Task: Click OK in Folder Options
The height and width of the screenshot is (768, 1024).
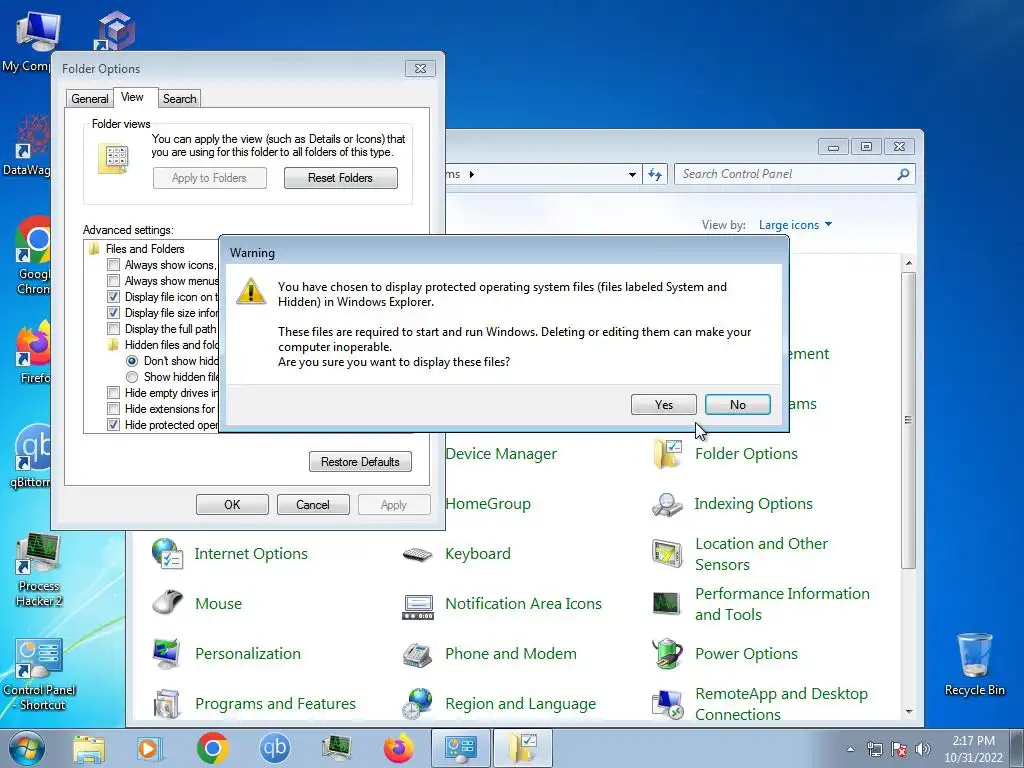Action: pyautogui.click(x=232, y=505)
